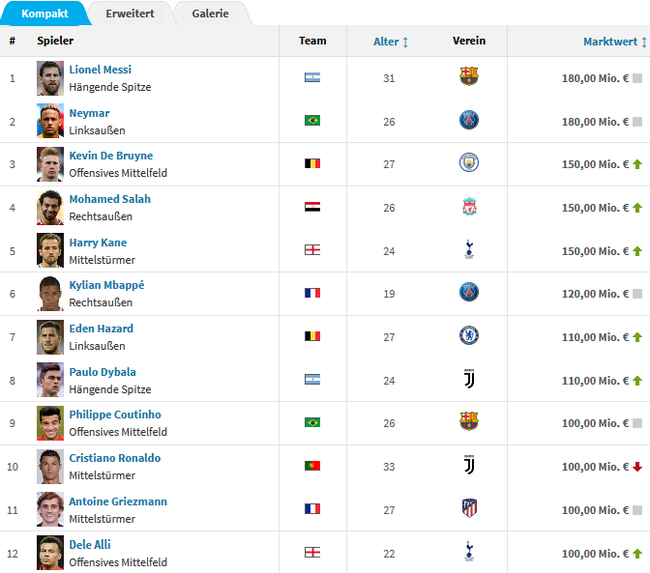Click the Chelsea club crest
Image resolution: width=650 pixels, height=573 pixels.
pyautogui.click(x=469, y=335)
